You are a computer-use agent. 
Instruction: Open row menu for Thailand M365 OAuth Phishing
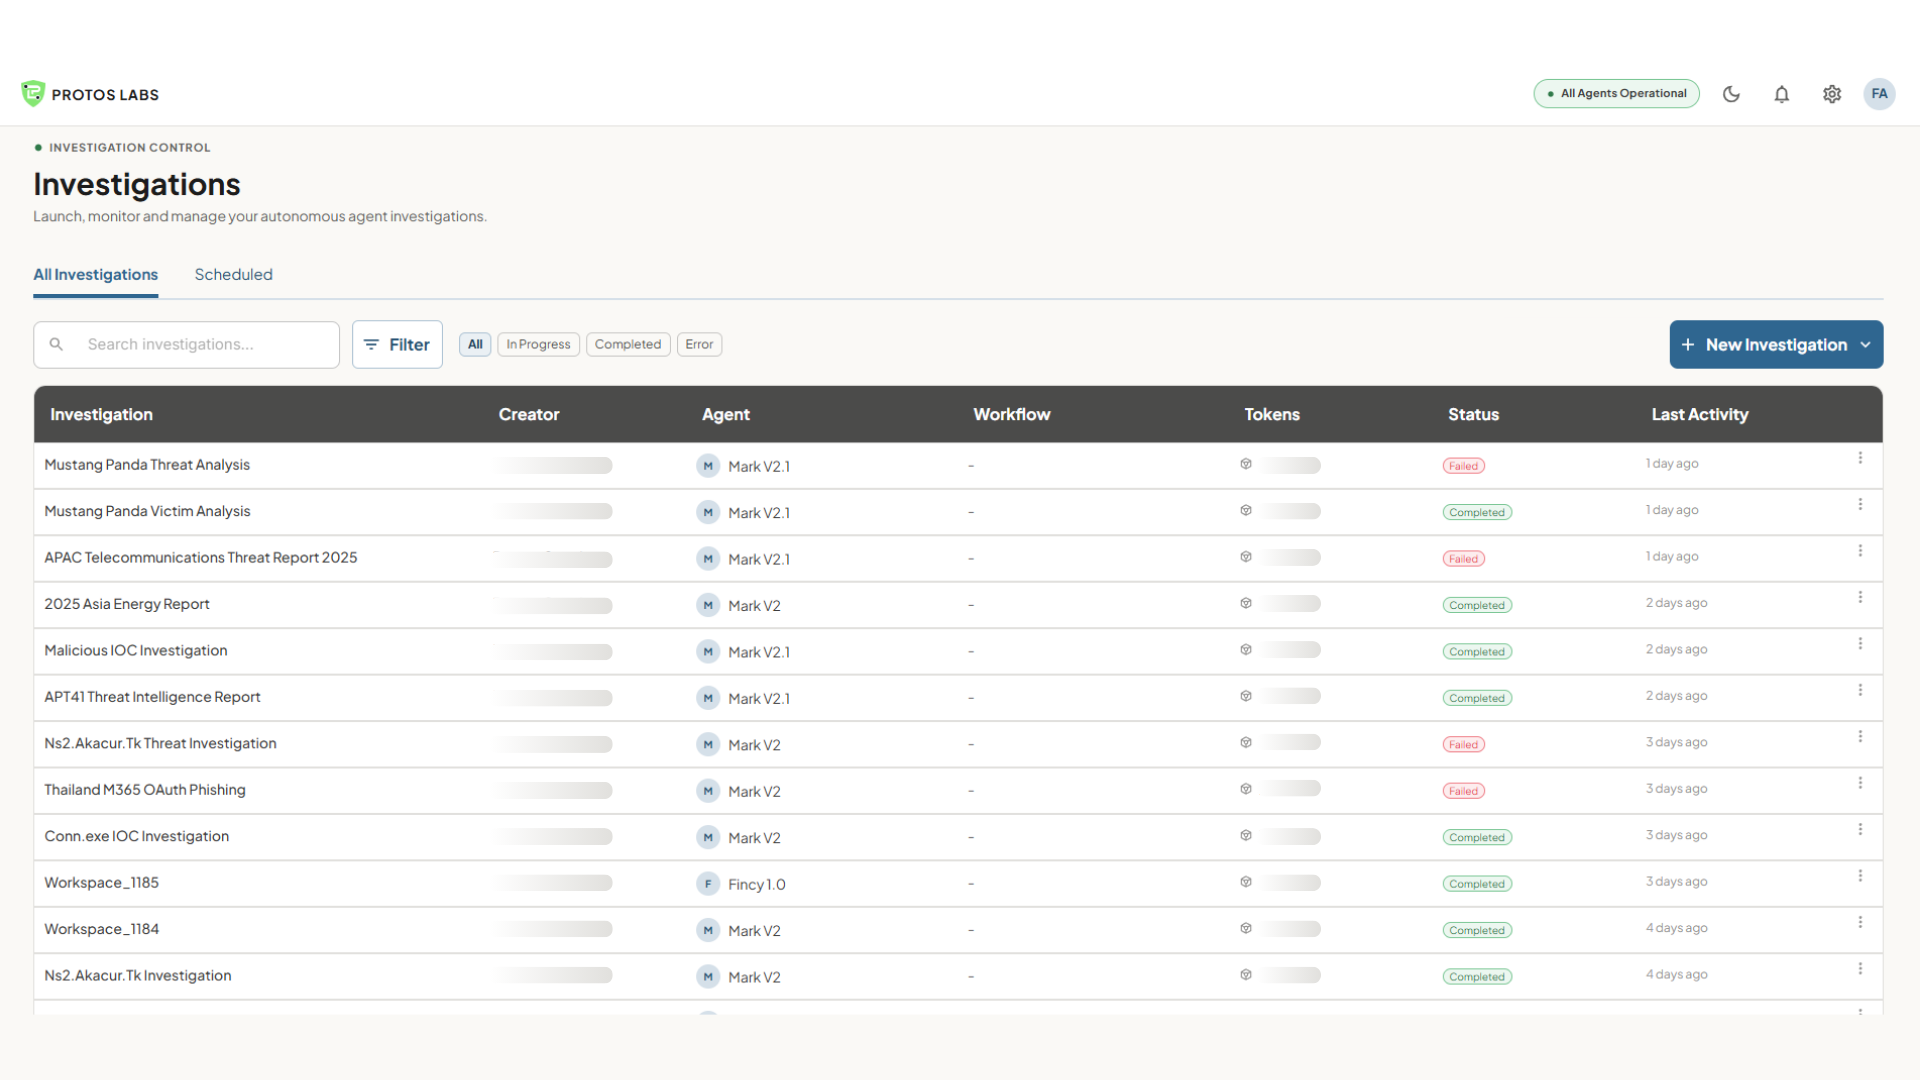(x=1860, y=783)
